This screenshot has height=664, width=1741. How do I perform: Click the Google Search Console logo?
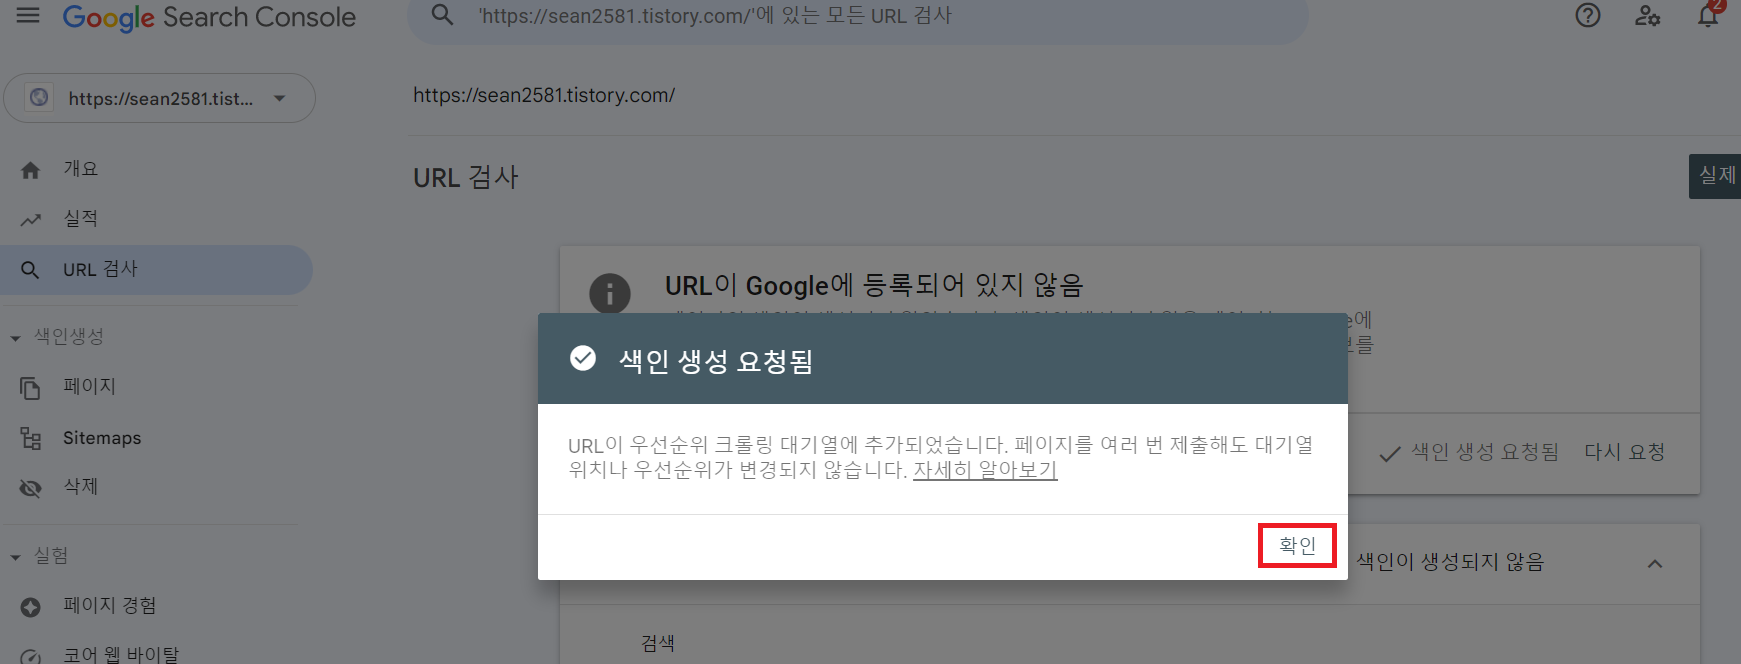click(x=209, y=17)
